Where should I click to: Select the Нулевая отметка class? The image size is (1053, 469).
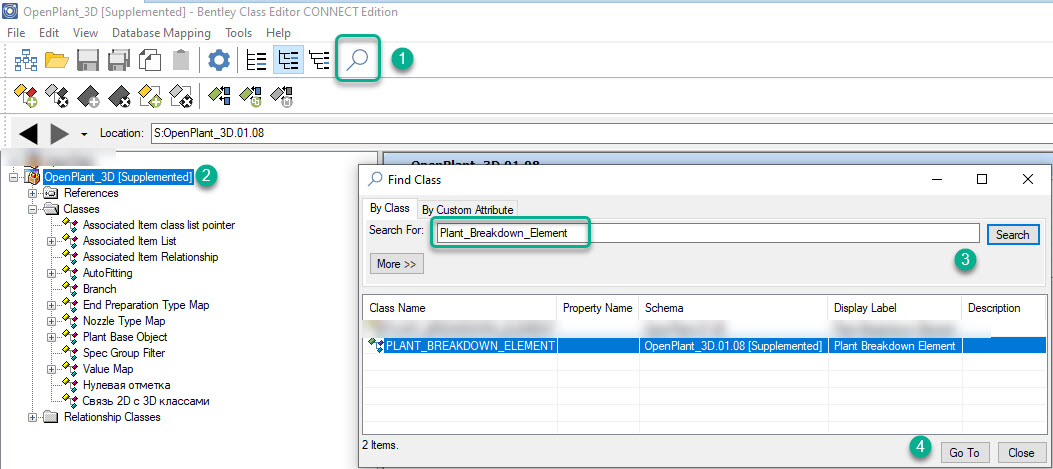126,386
